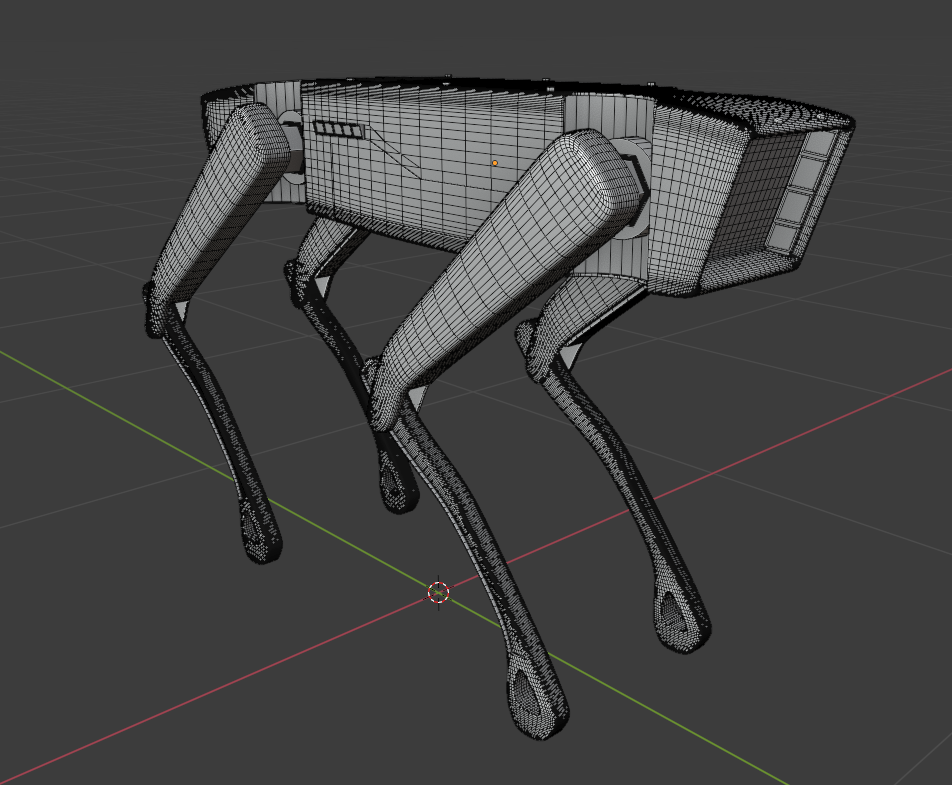Click the 3D cursor at the world origin
The height and width of the screenshot is (785, 952).
439,592
